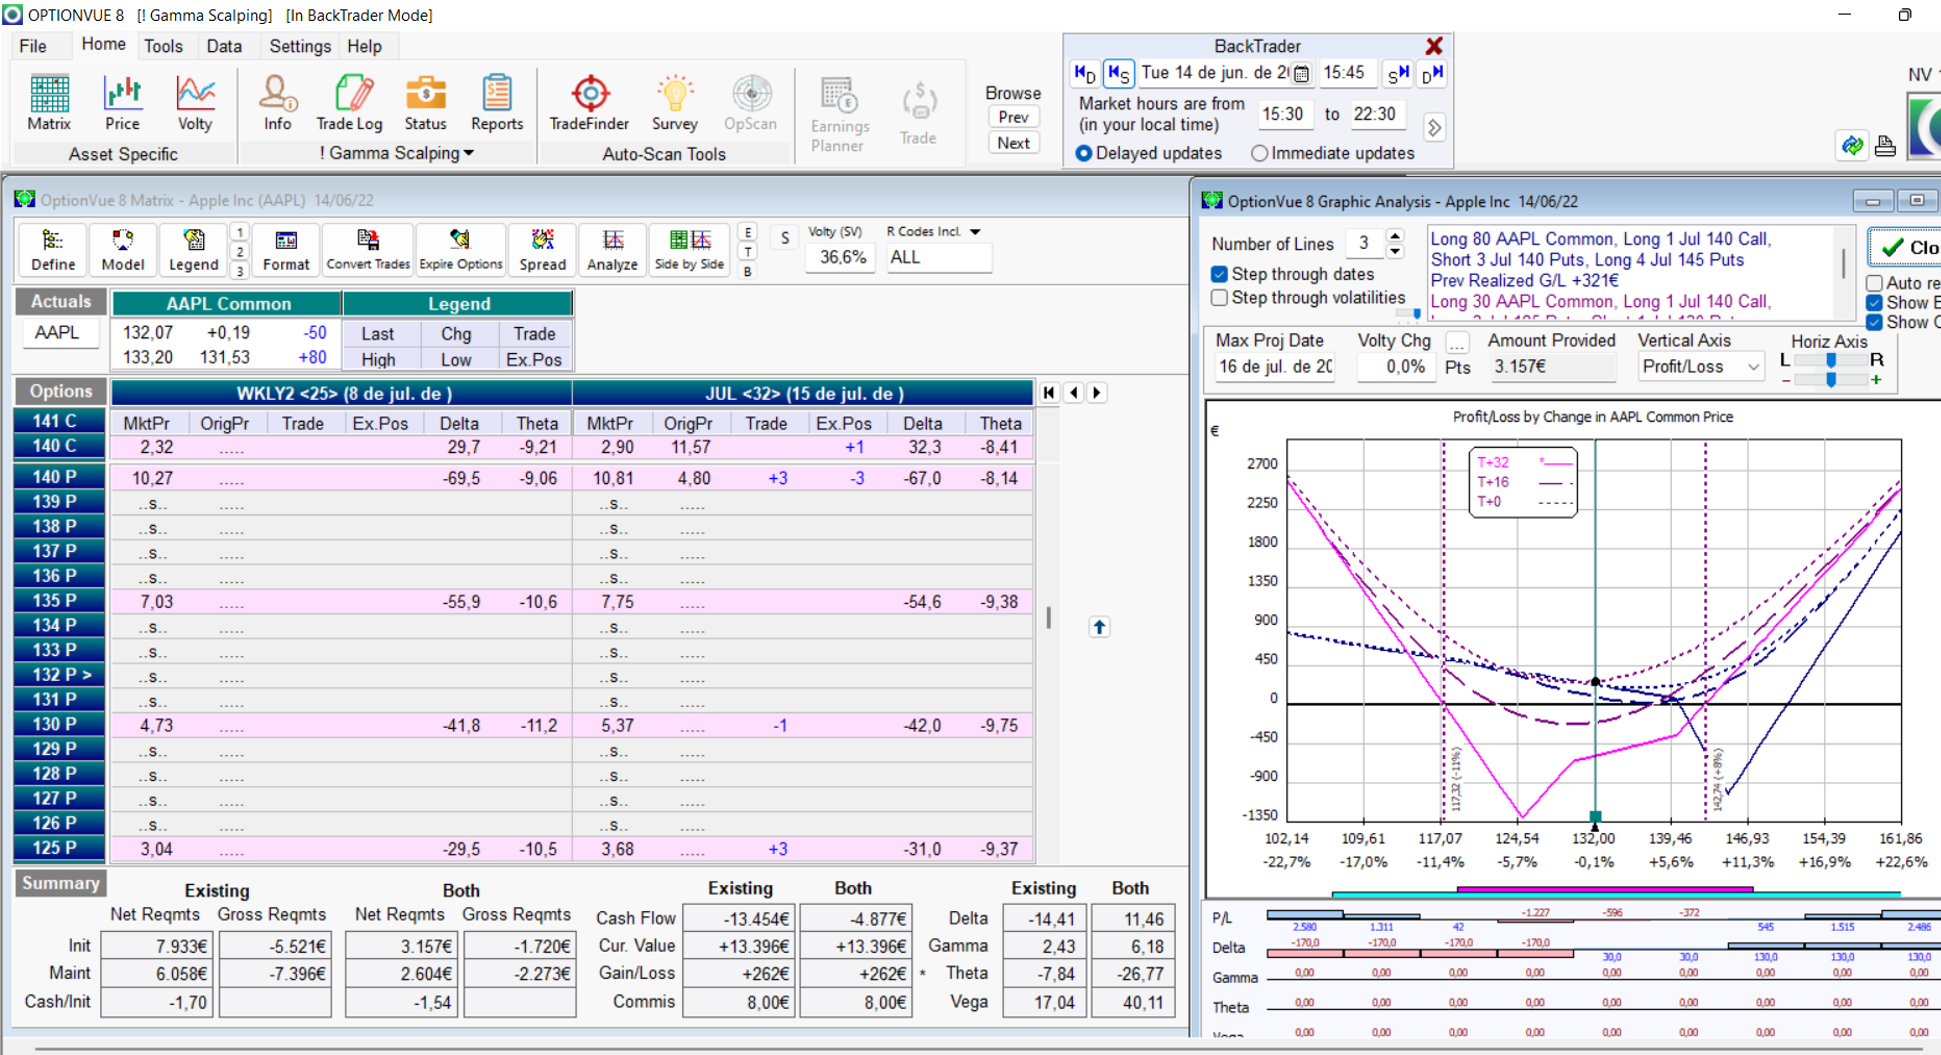Image resolution: width=1941 pixels, height=1055 pixels.
Task: Adjust the Horiz Axis L-R slider
Action: (x=1830, y=360)
